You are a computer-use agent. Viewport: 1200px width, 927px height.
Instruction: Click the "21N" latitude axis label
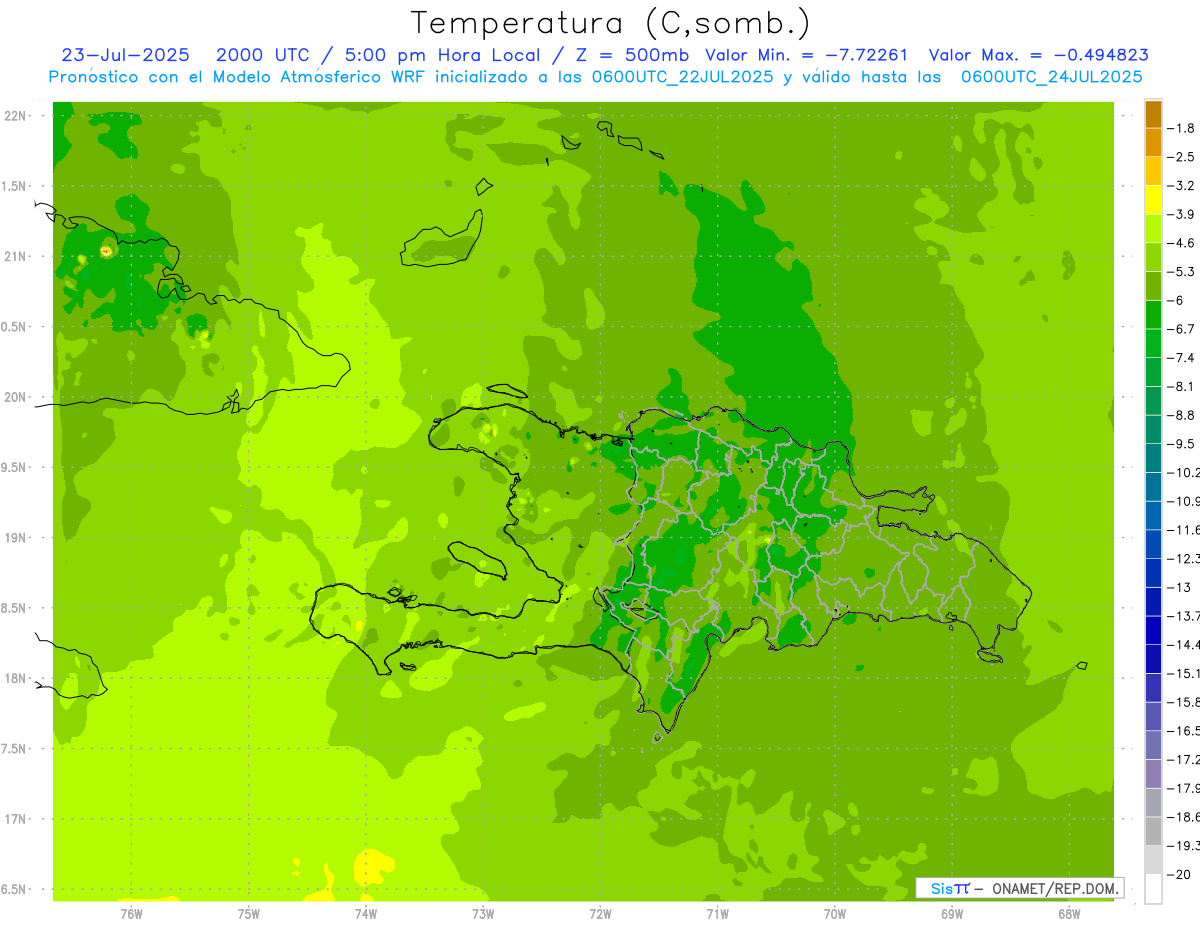[x=14, y=256]
